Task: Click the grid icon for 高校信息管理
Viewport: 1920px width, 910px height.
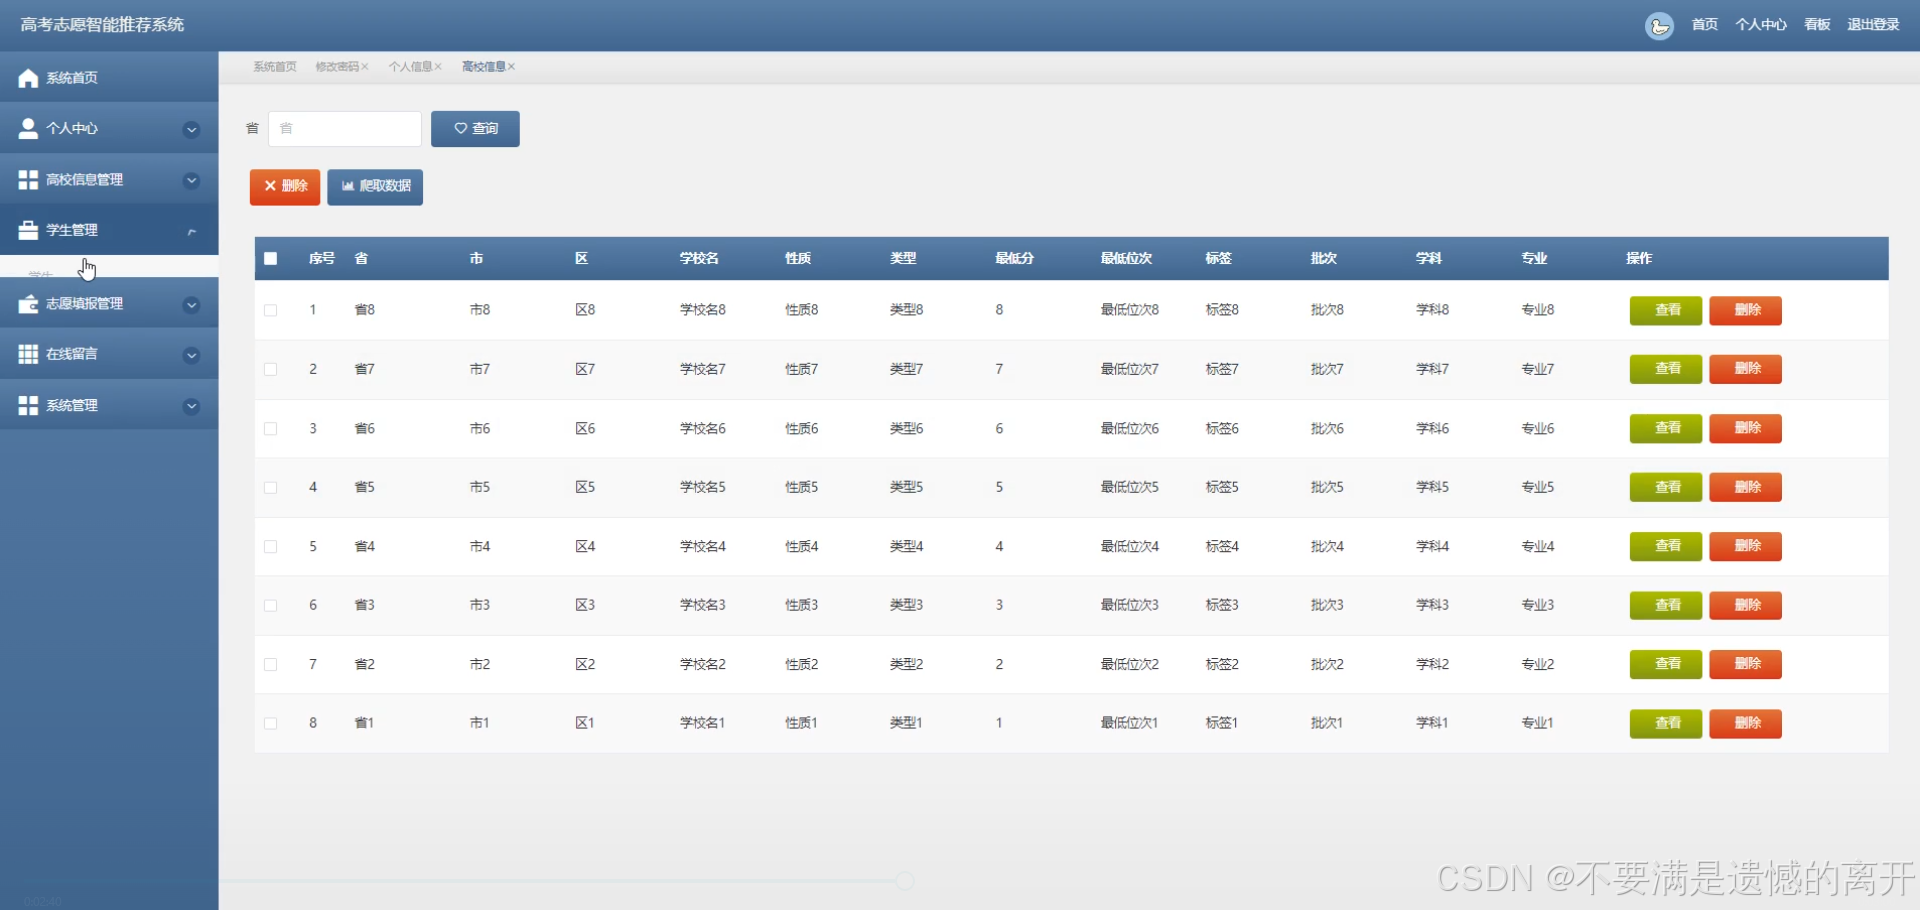Action: click(28, 180)
